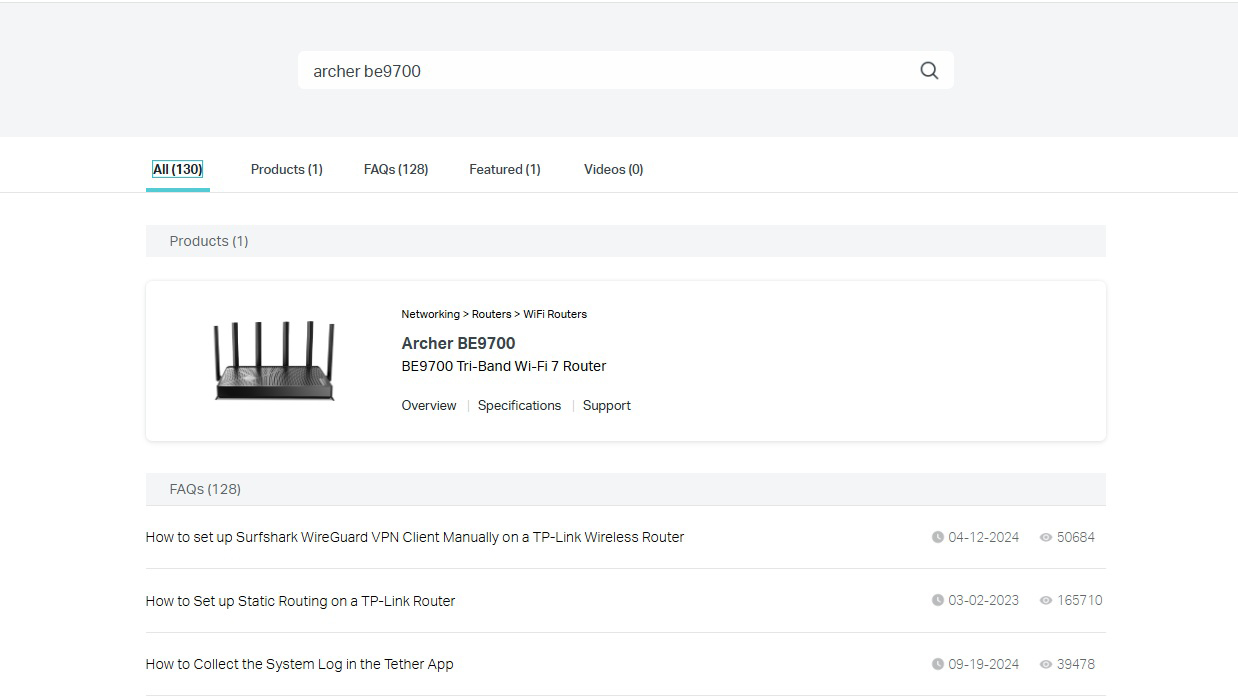This screenshot has height=696, width=1238.
Task: Open the Surfshark WireGuard VPN Client FAQ
Action: click(x=414, y=537)
